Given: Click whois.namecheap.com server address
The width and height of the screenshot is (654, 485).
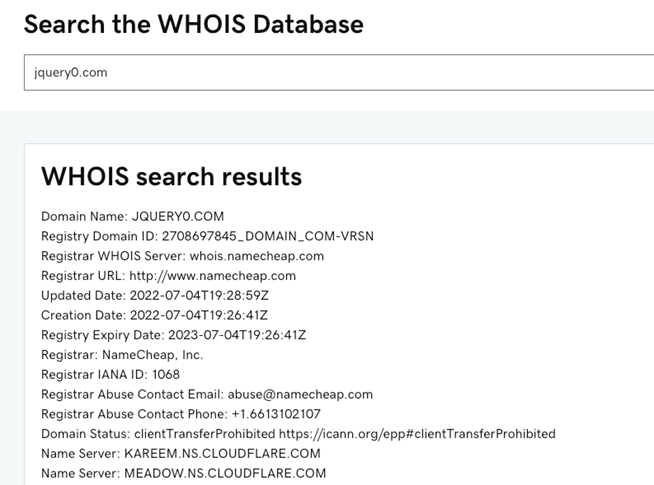Looking at the screenshot, I should click(257, 256).
